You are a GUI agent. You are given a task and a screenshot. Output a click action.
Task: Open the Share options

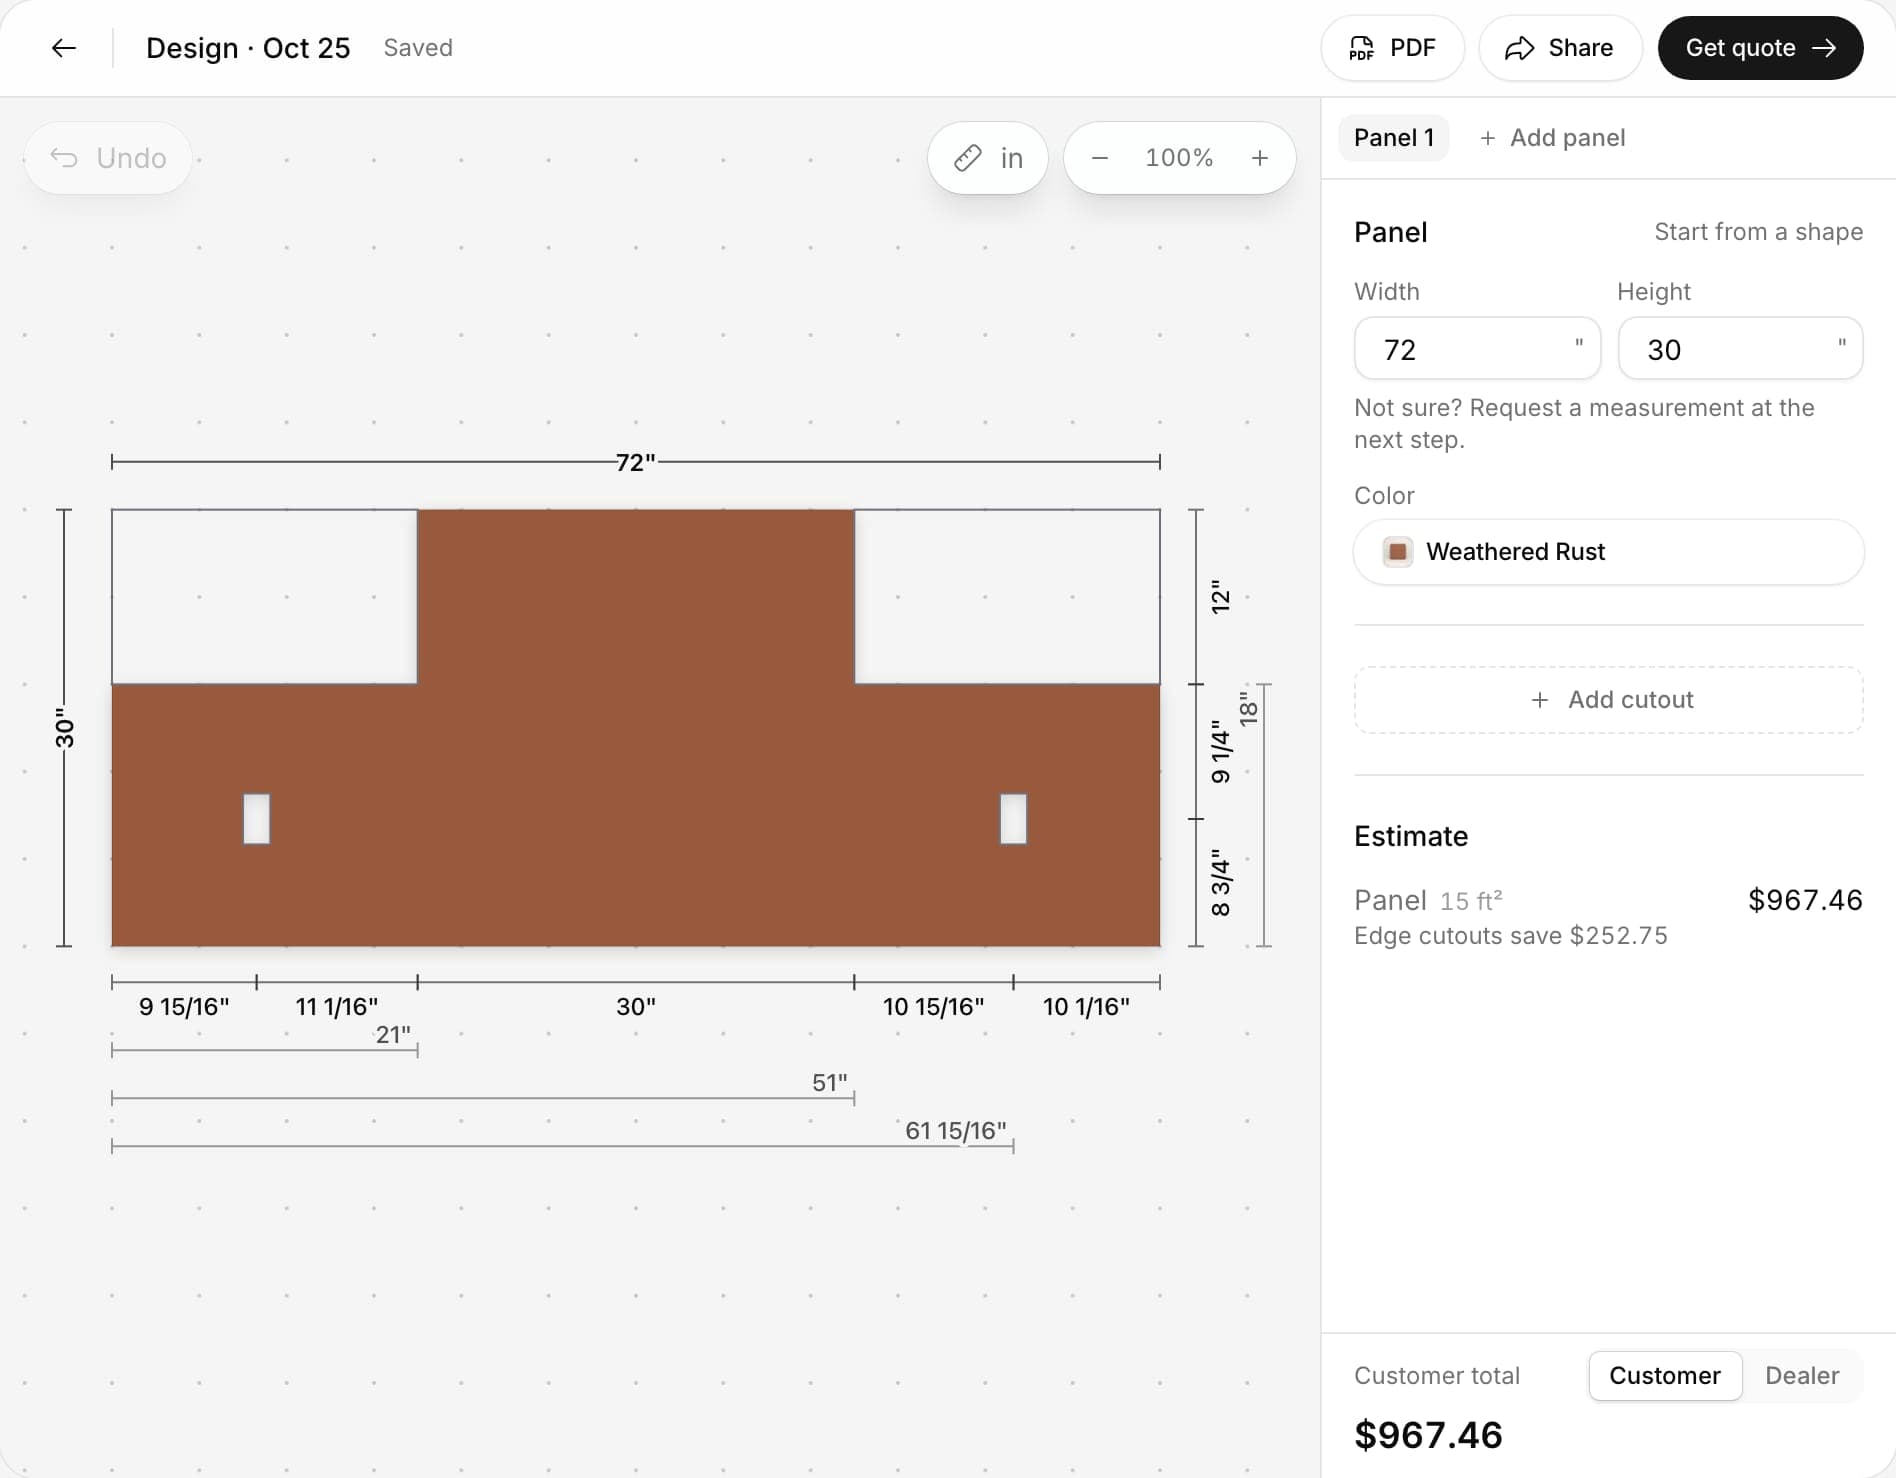[x=1559, y=48]
